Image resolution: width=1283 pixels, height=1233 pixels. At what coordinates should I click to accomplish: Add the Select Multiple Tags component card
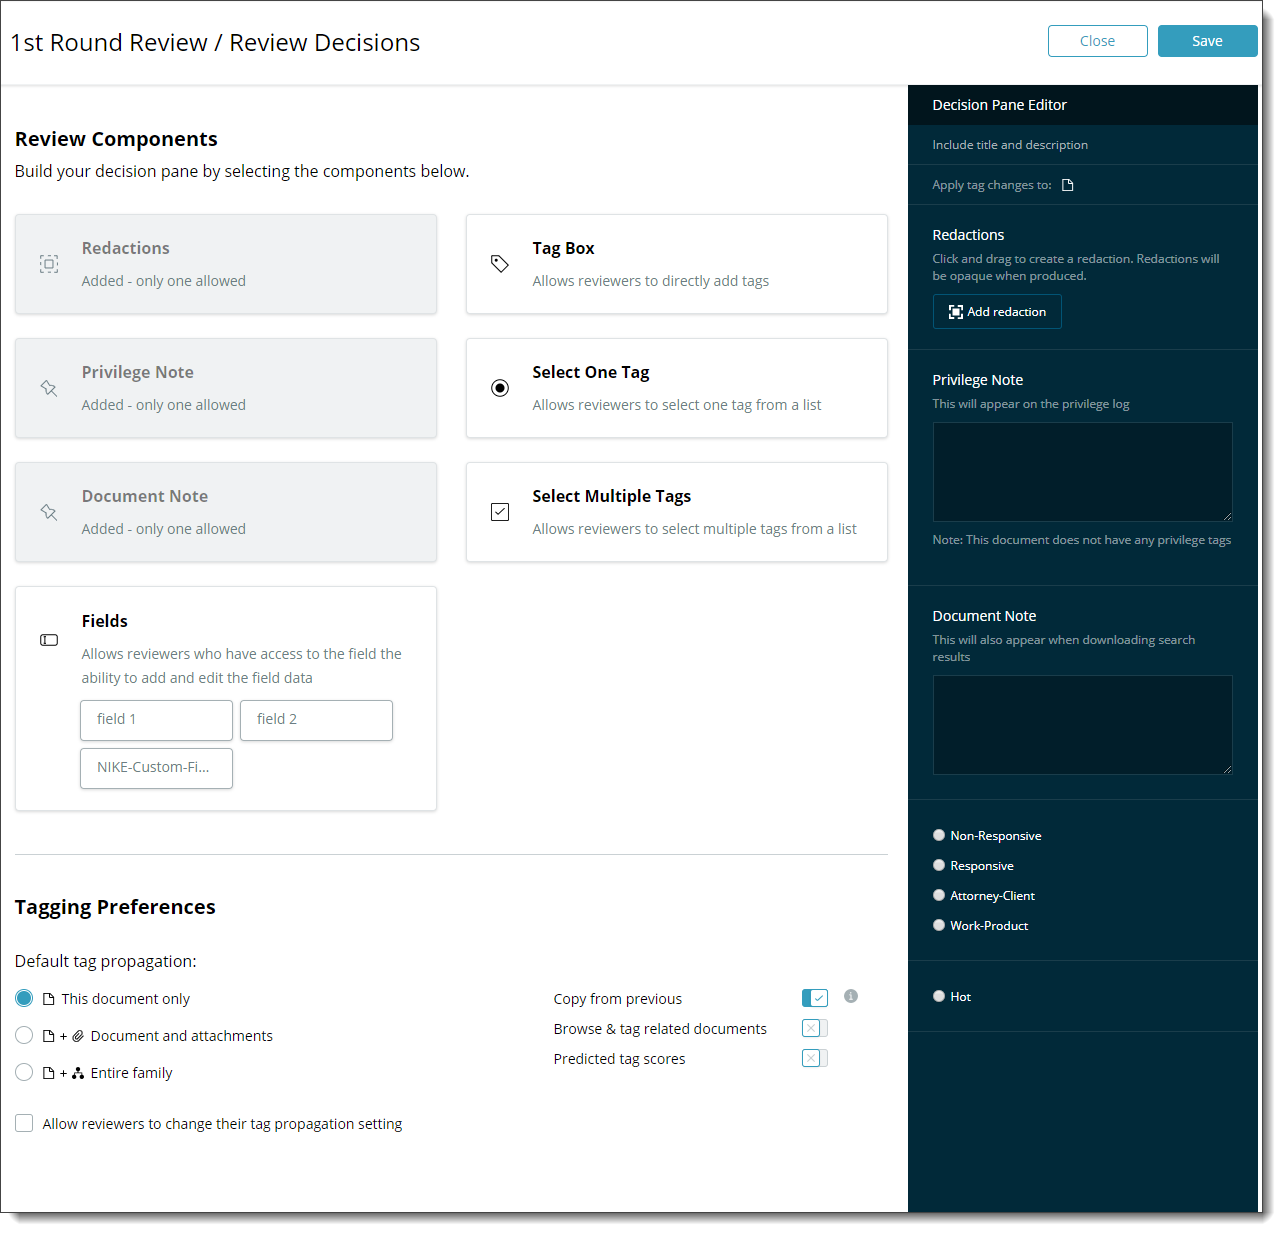tap(677, 512)
